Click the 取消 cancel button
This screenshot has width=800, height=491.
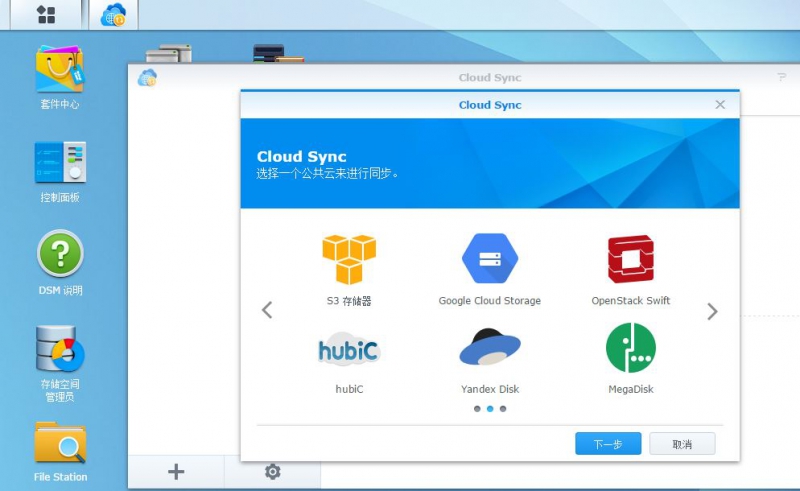pyautogui.click(x=682, y=444)
